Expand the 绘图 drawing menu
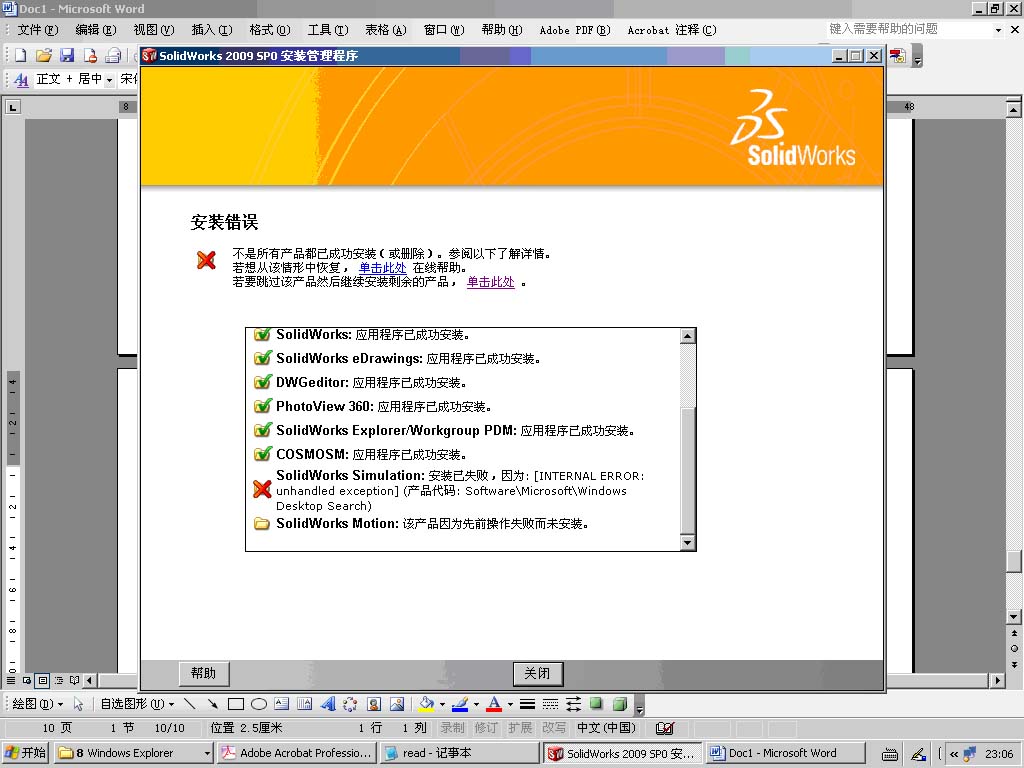The height and width of the screenshot is (768, 1024). tap(37, 704)
